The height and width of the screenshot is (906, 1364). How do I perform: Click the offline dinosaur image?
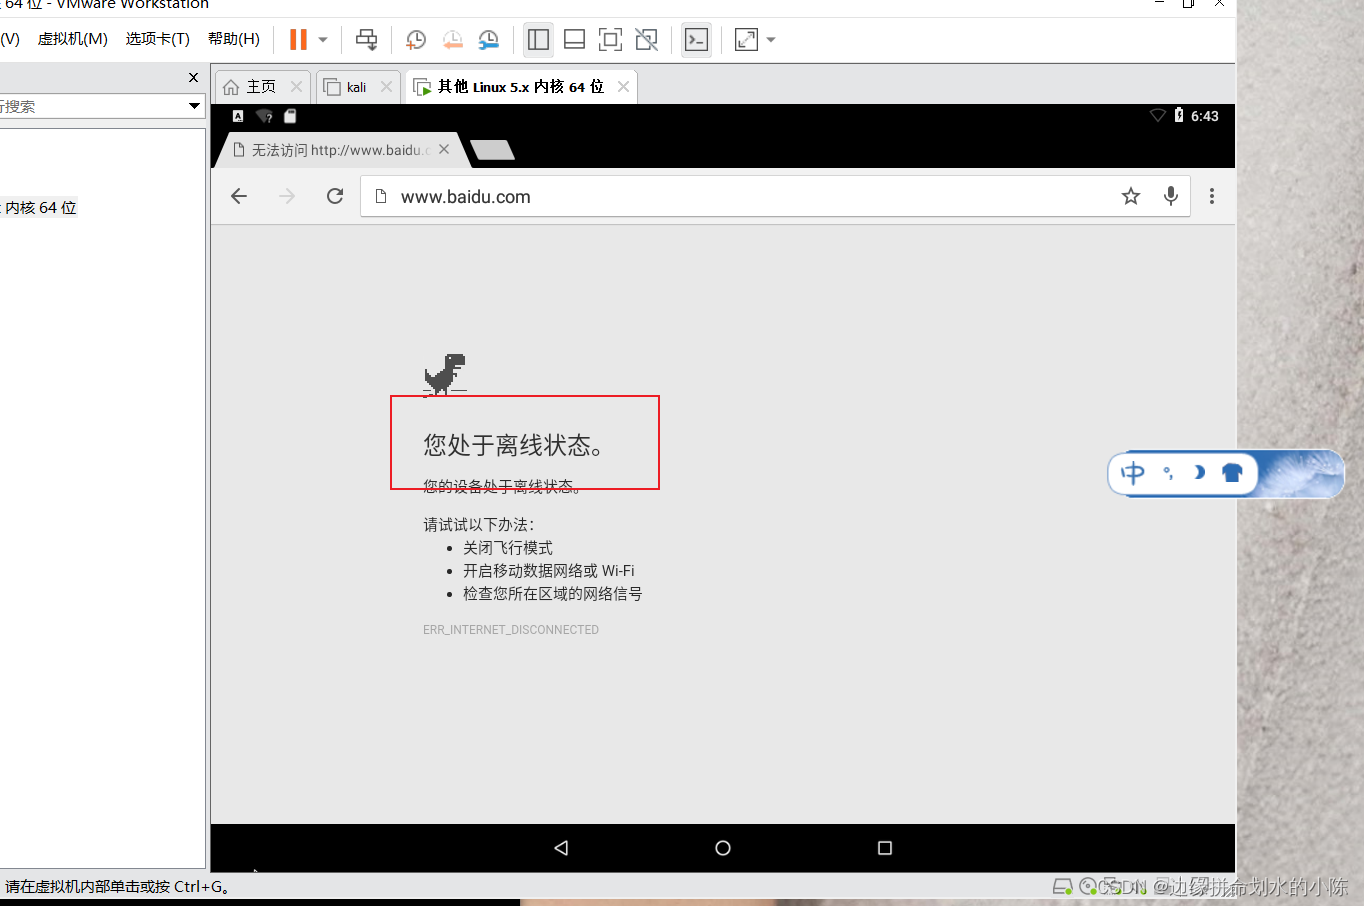click(x=445, y=375)
